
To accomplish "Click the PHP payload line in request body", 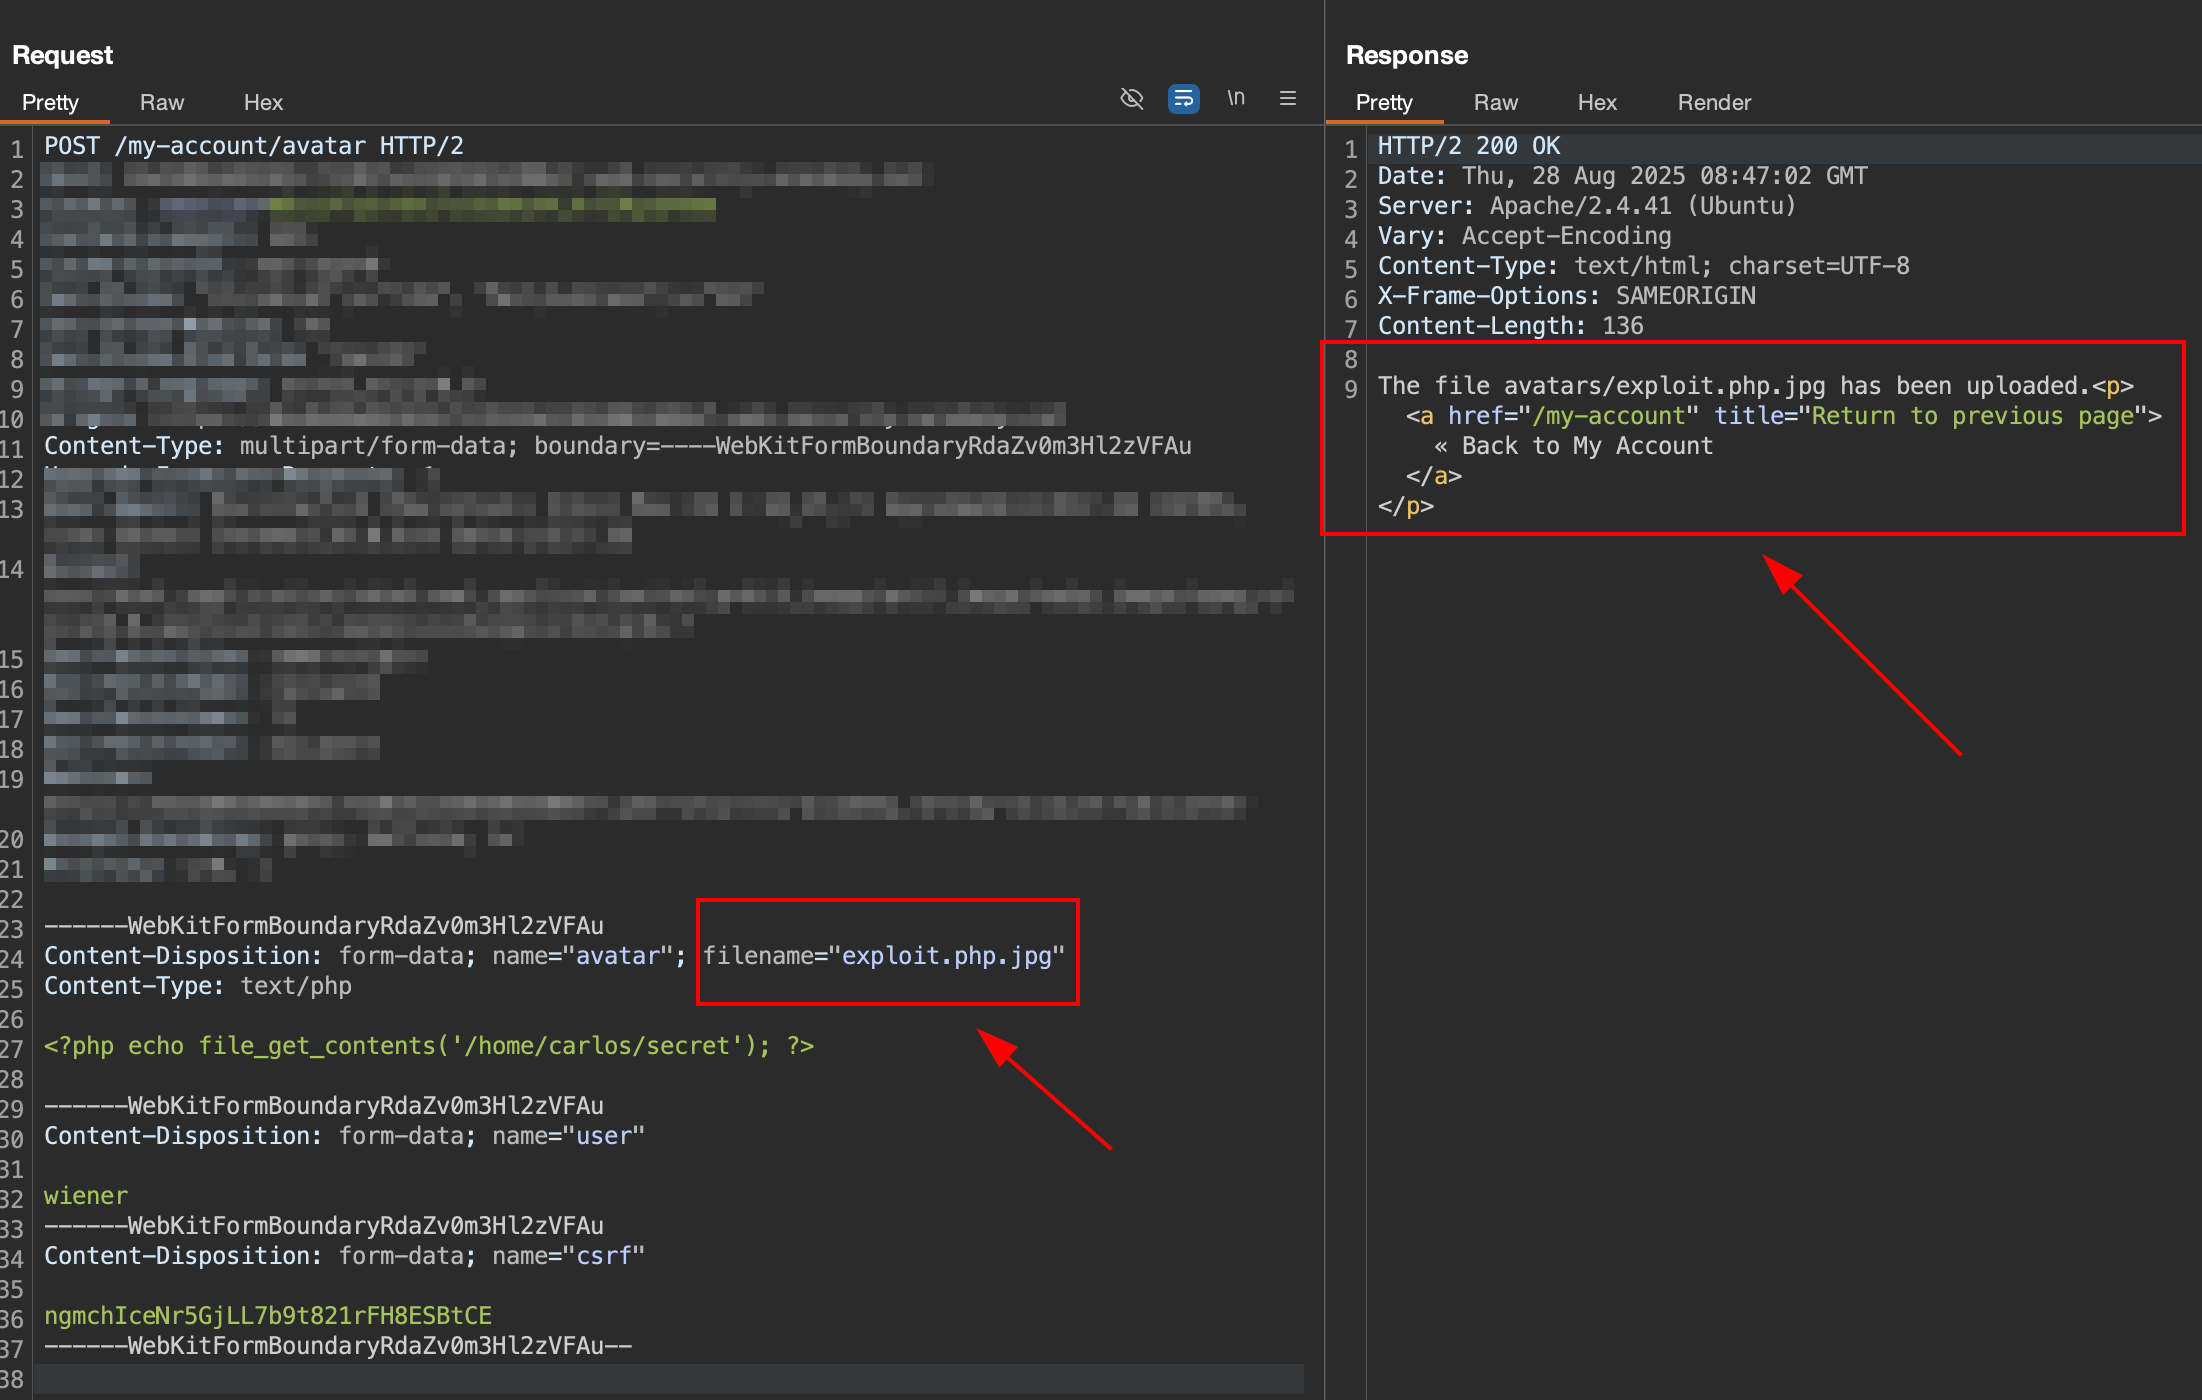I will 428,1046.
